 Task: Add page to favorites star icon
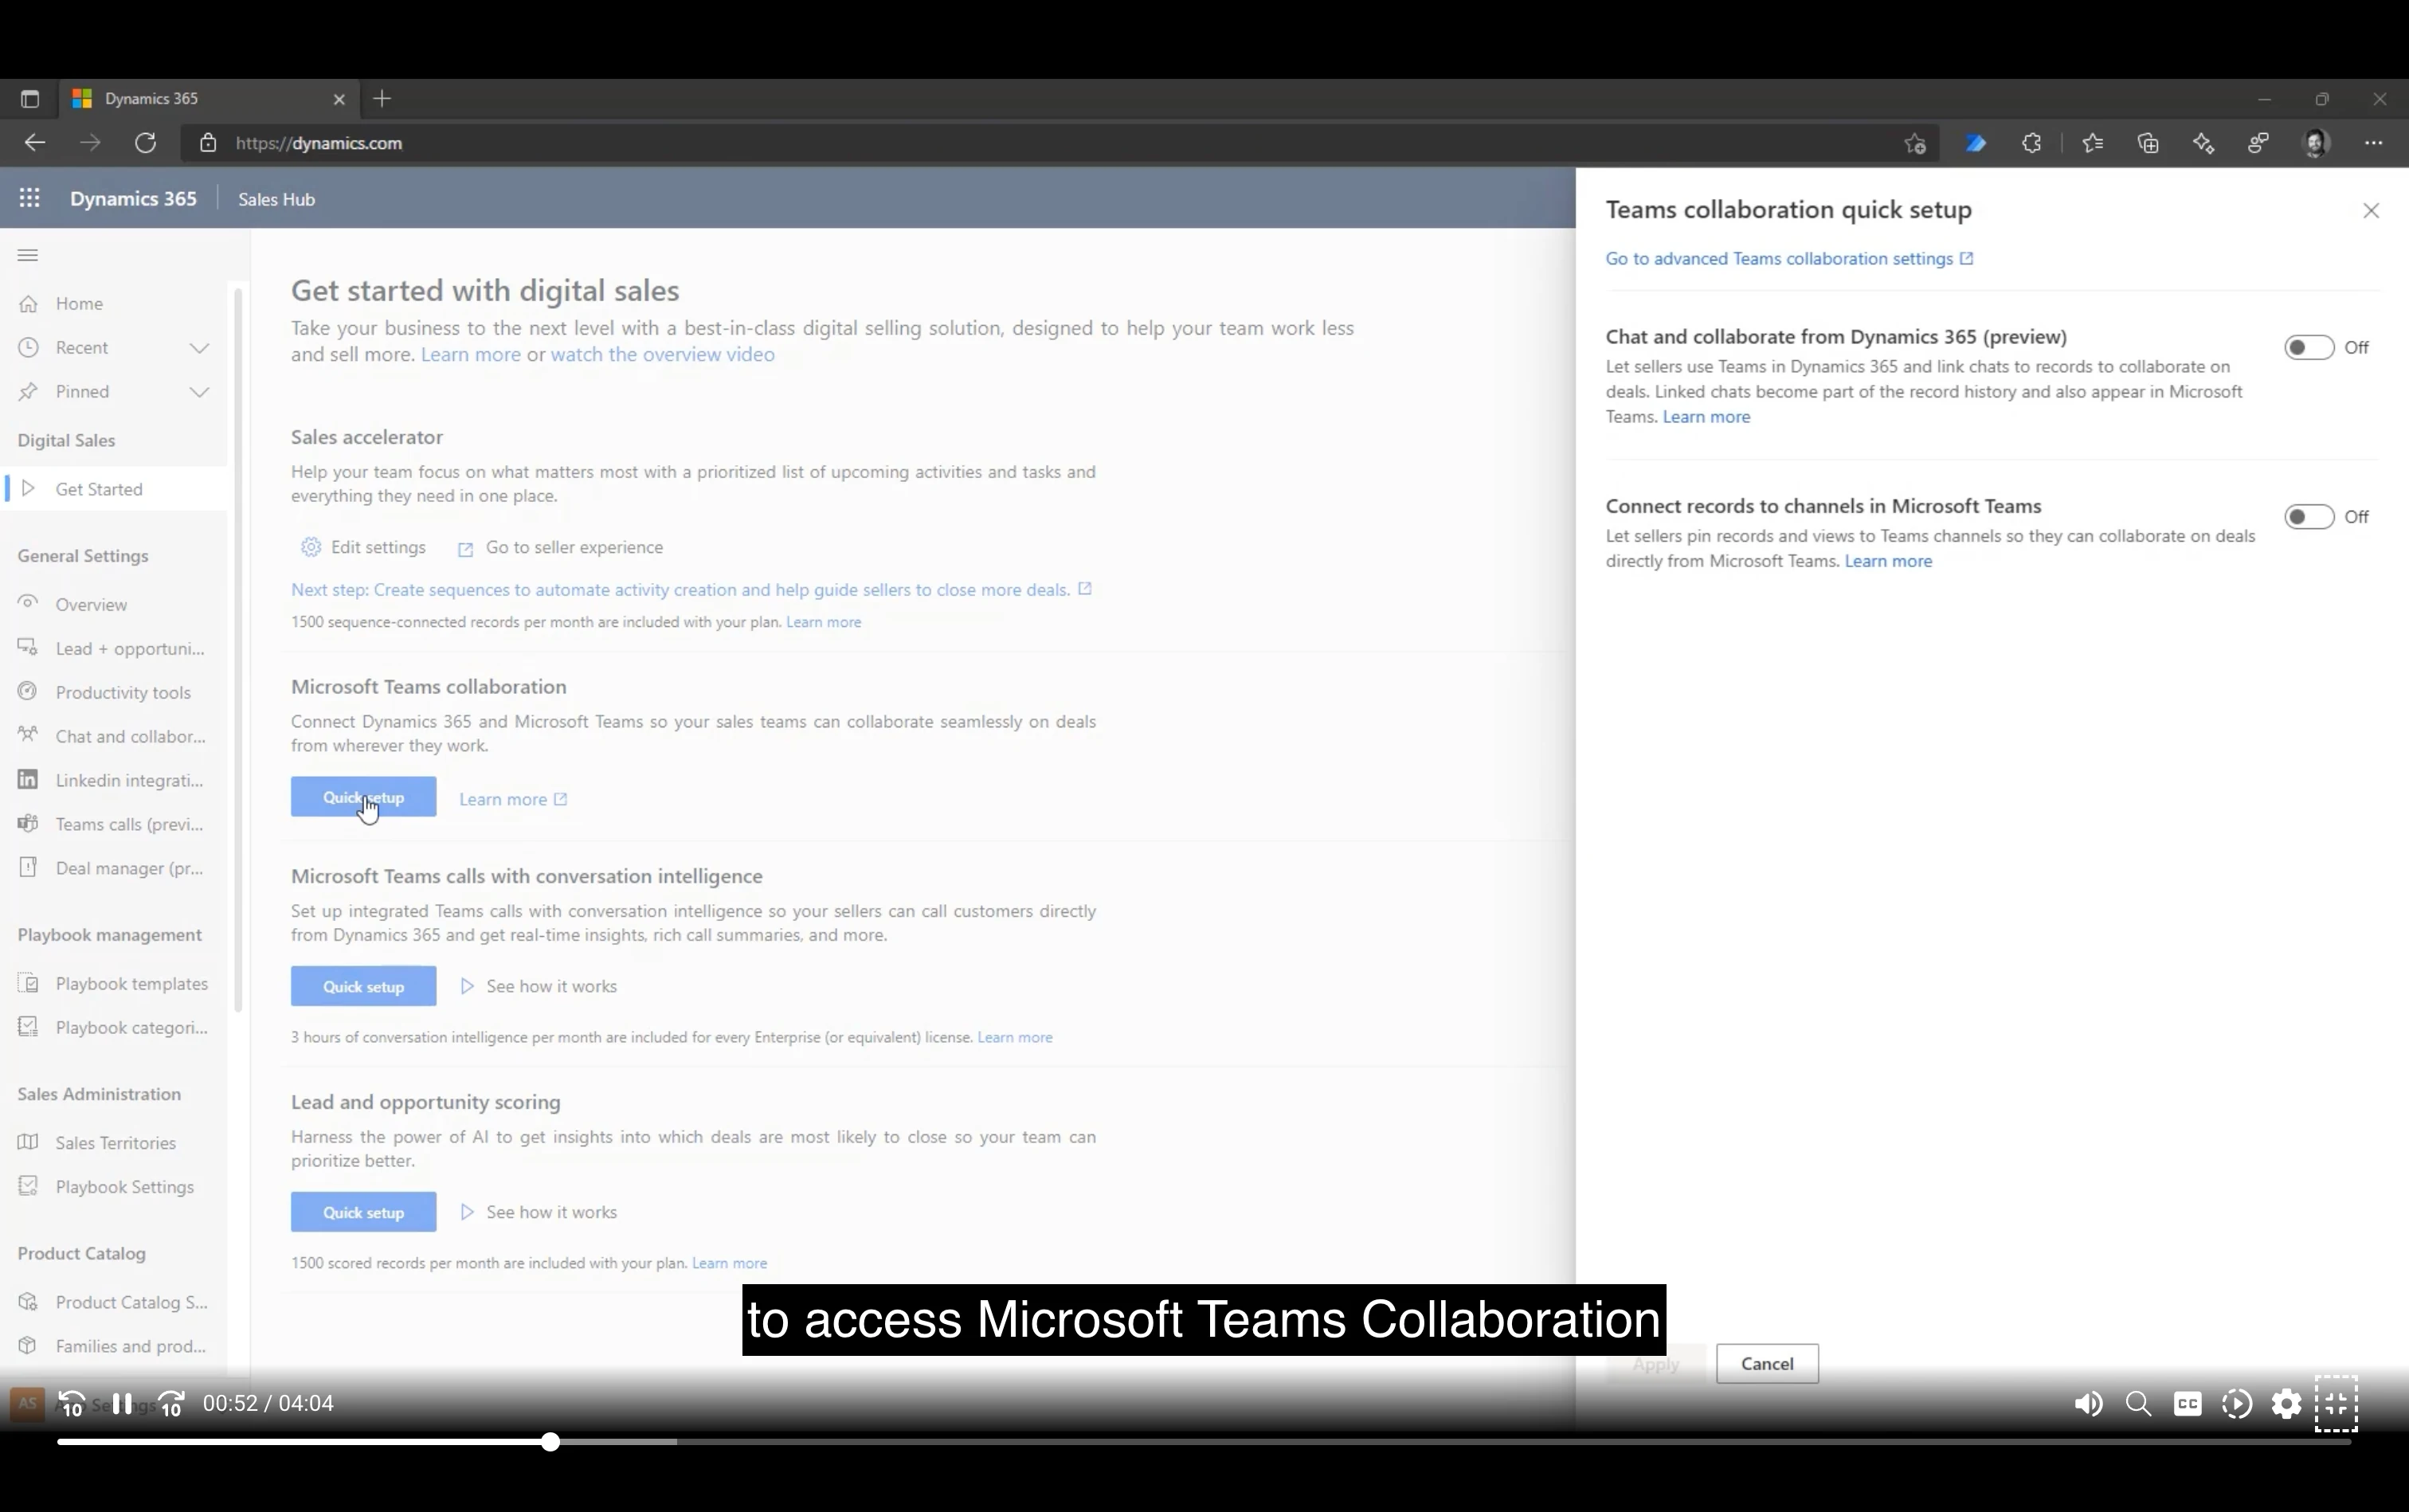coord(1915,143)
